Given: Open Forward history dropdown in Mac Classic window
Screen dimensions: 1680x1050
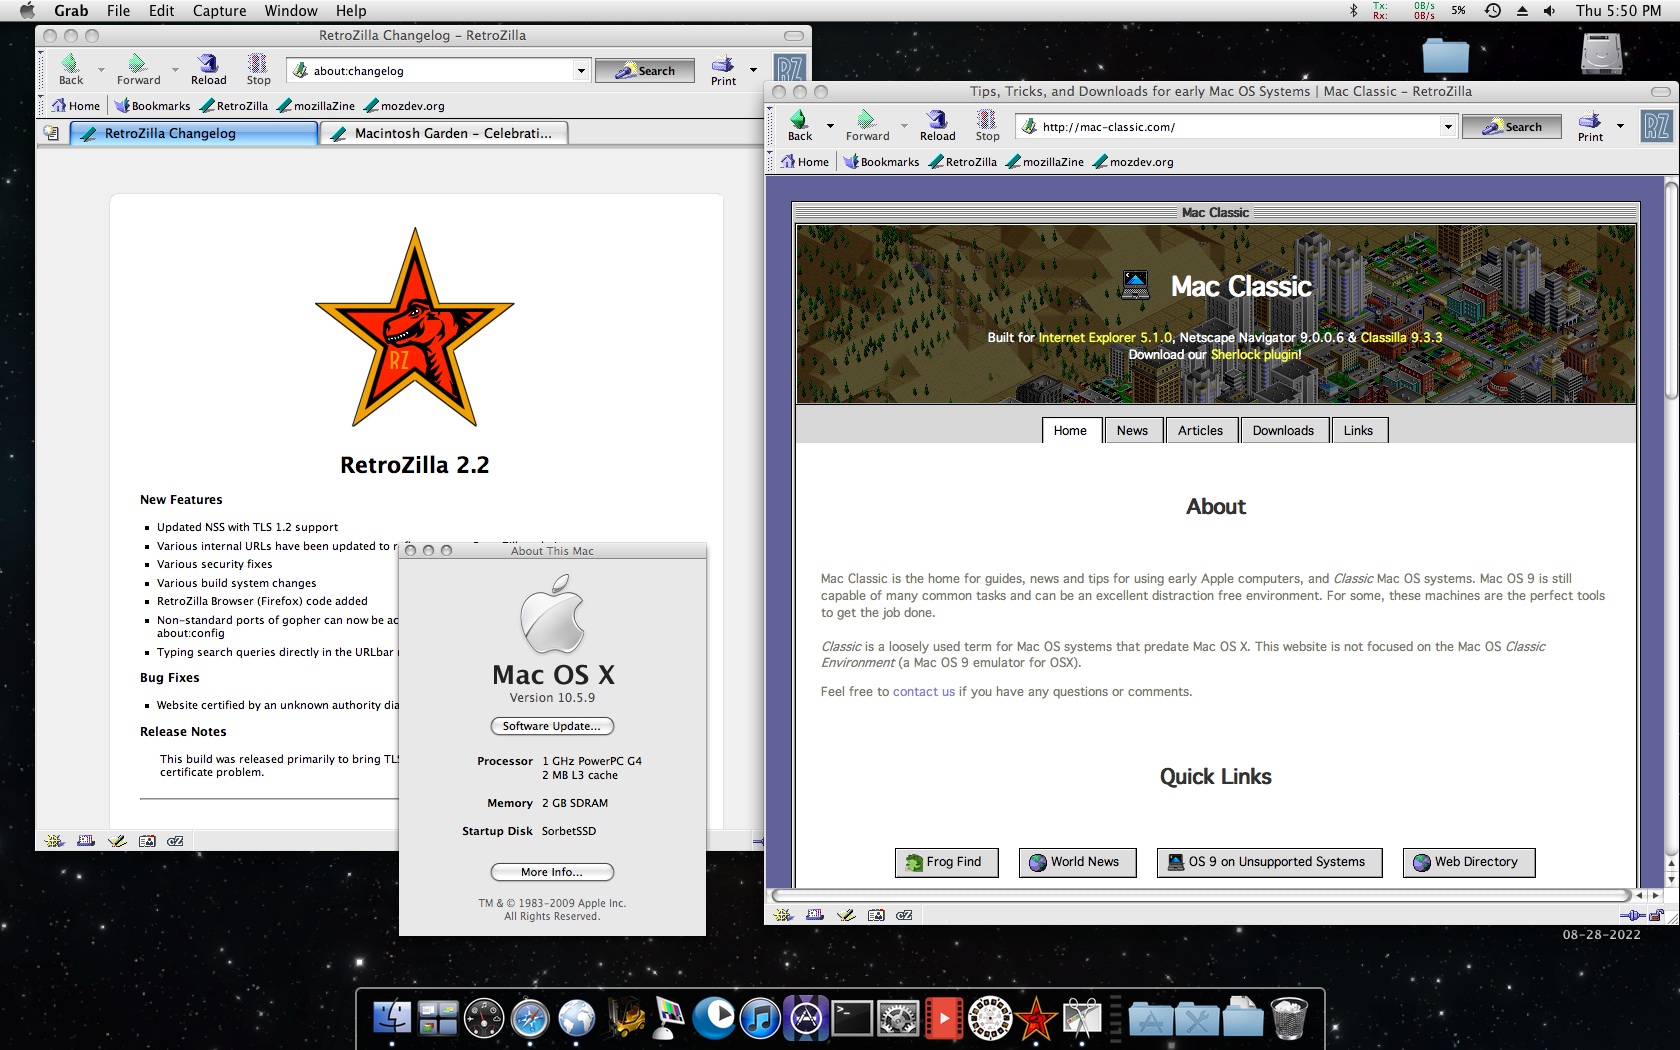Looking at the screenshot, I should pyautogui.click(x=904, y=126).
